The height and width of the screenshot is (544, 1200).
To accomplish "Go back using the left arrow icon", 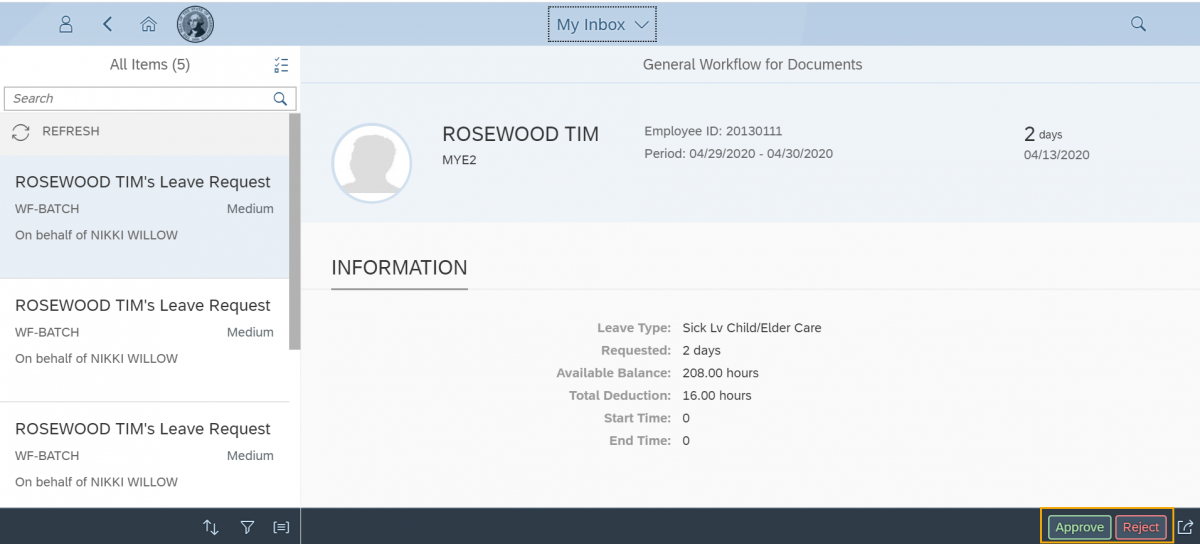I will click(x=107, y=24).
